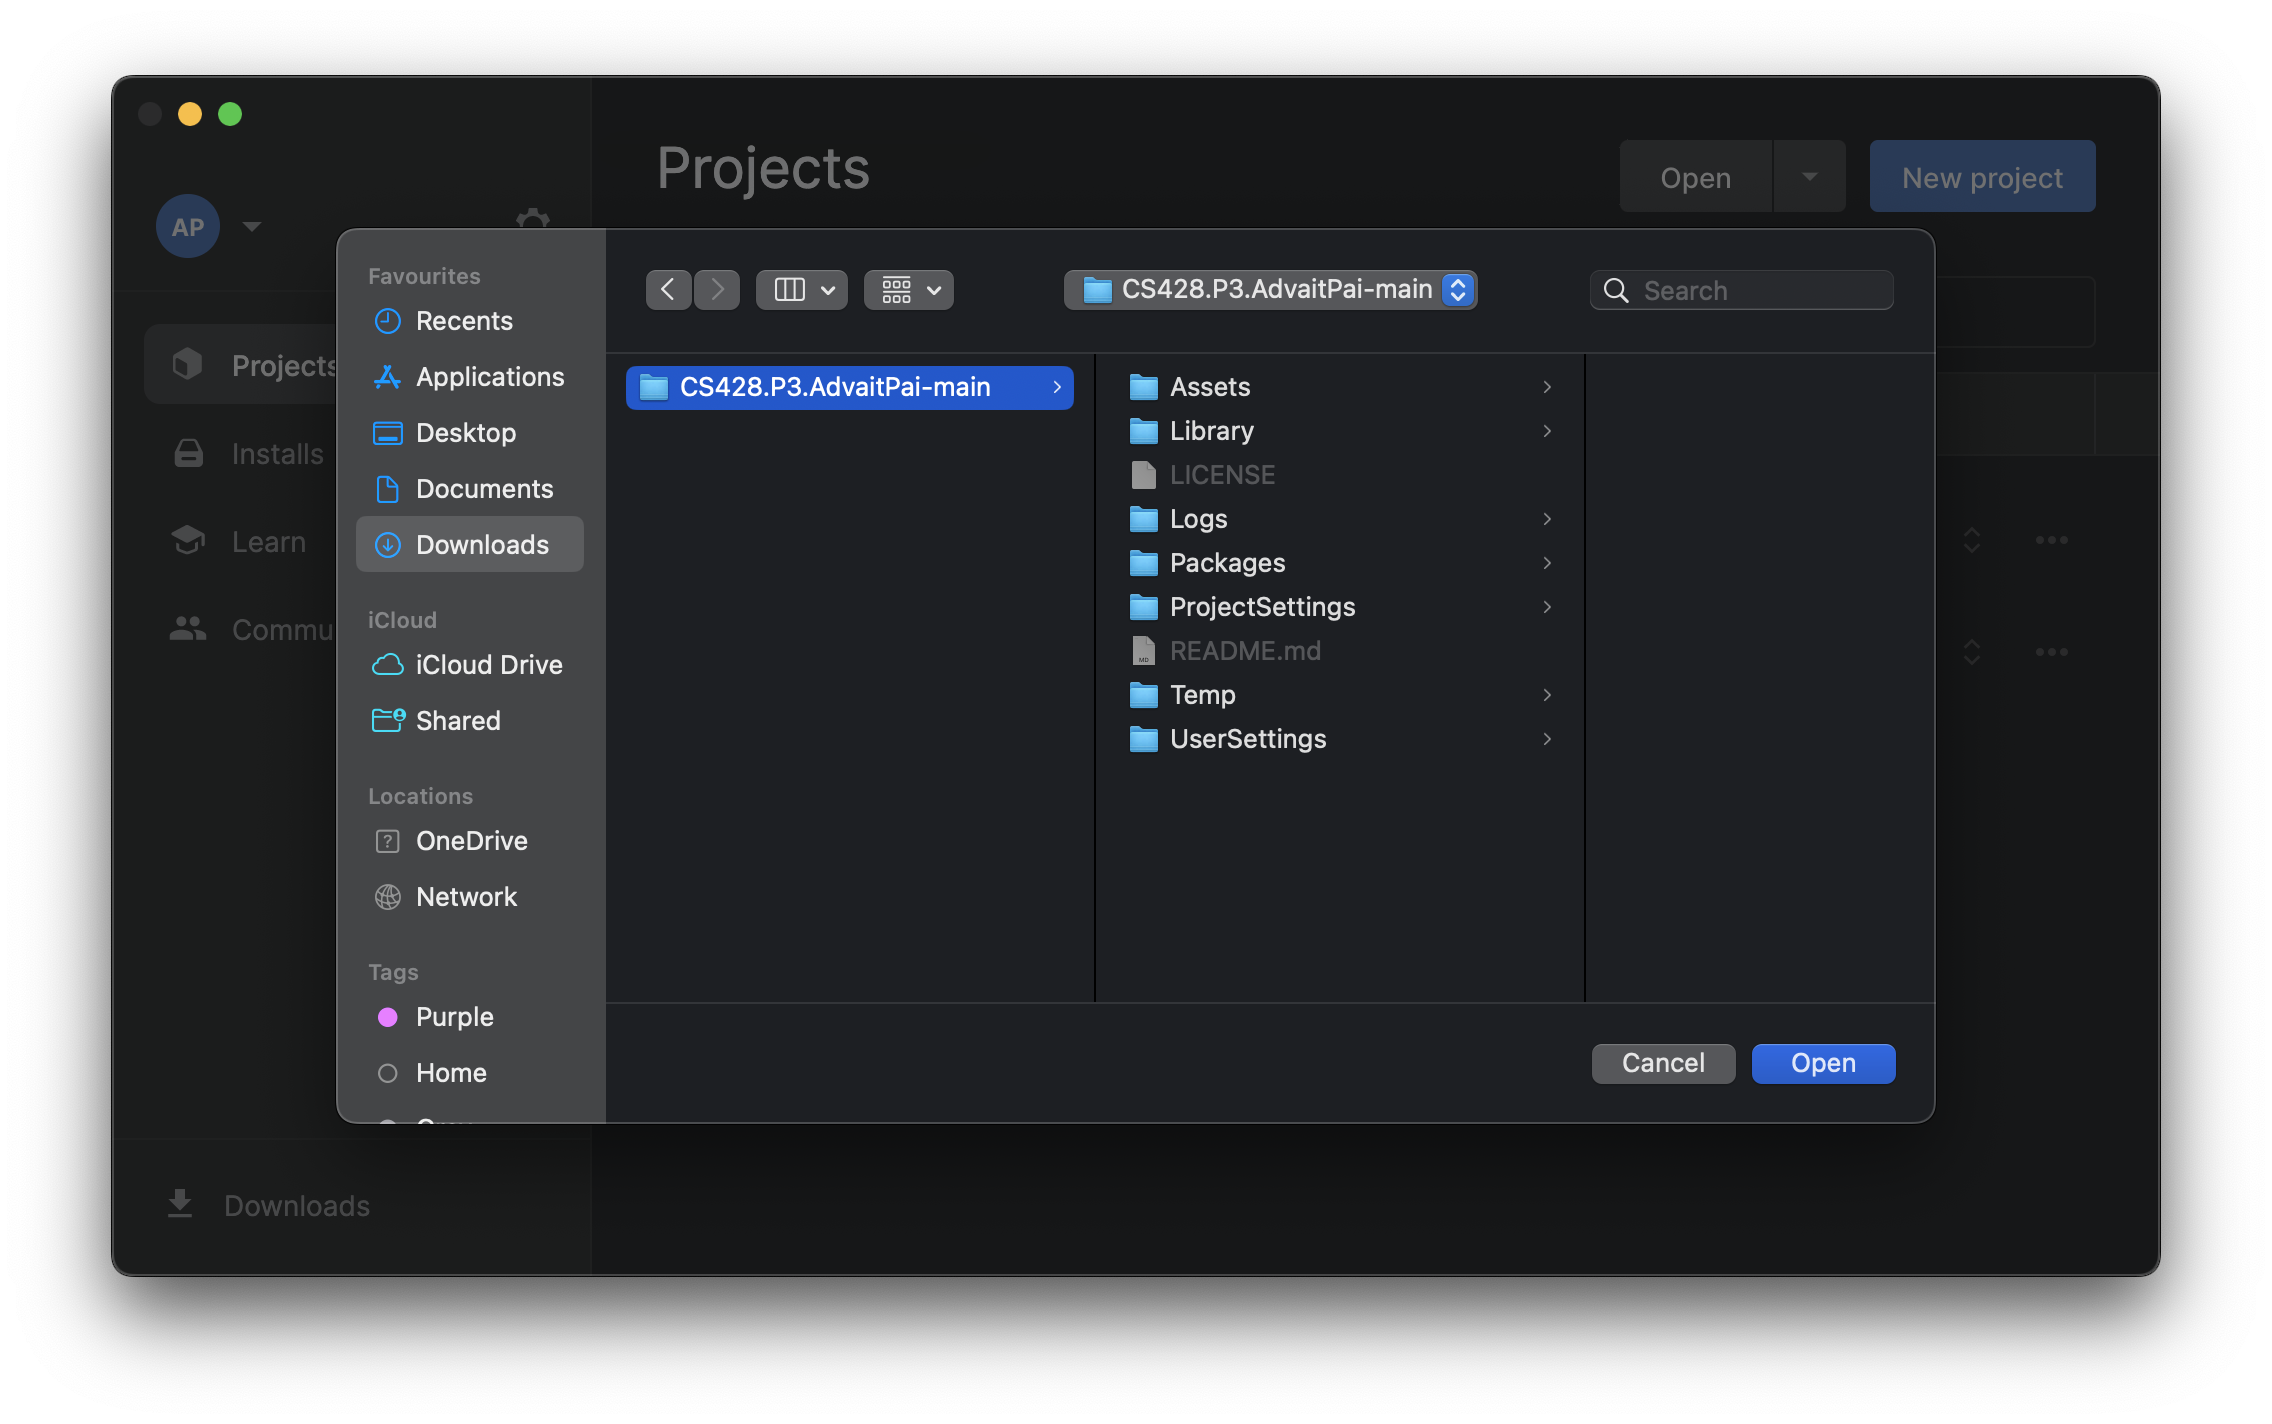Open the grouping options dropdown
Screen dimensions: 2272x1424
coord(908,290)
